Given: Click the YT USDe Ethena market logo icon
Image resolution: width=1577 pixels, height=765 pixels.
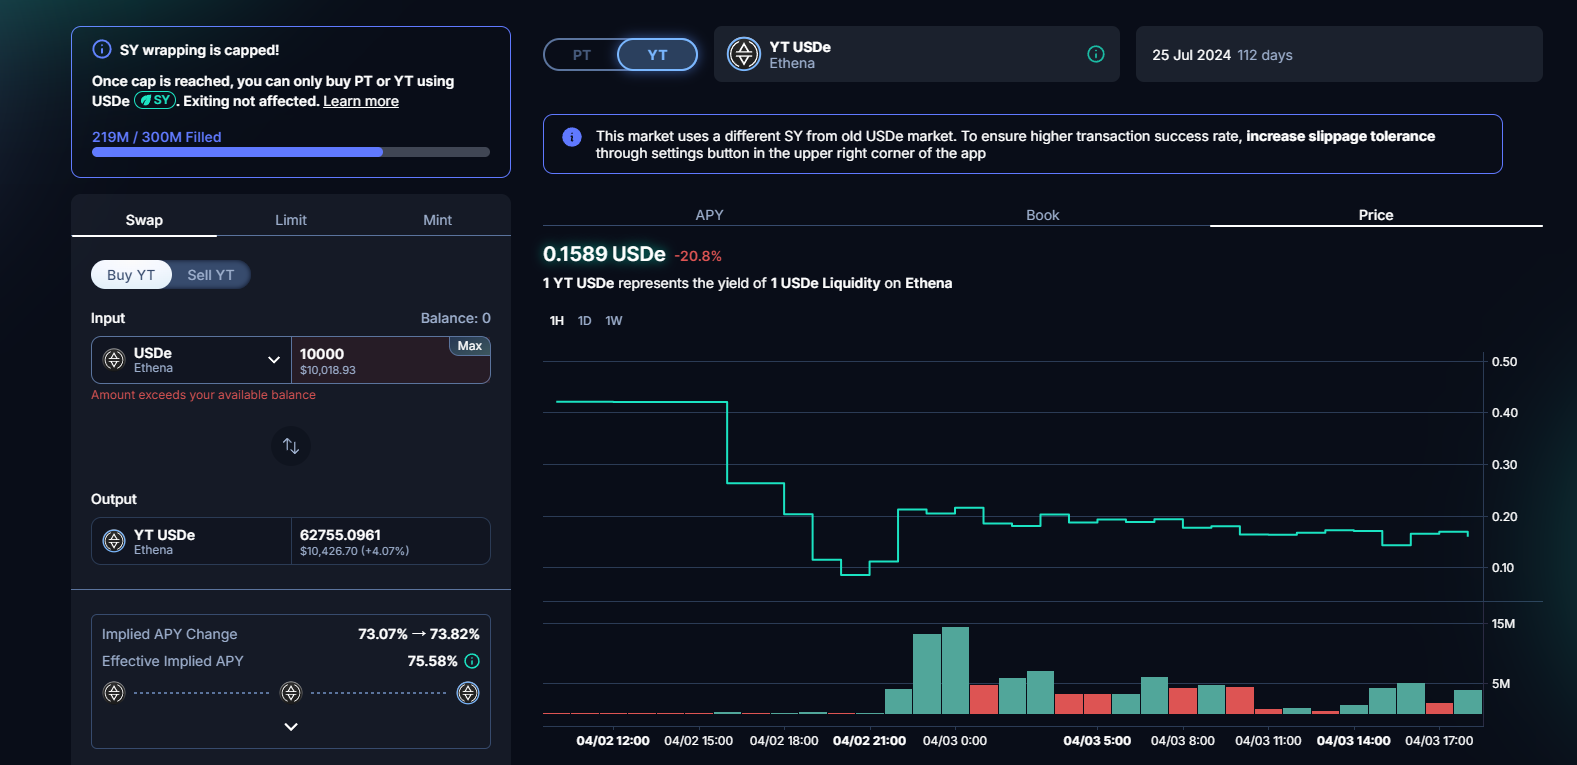Looking at the screenshot, I should [744, 54].
